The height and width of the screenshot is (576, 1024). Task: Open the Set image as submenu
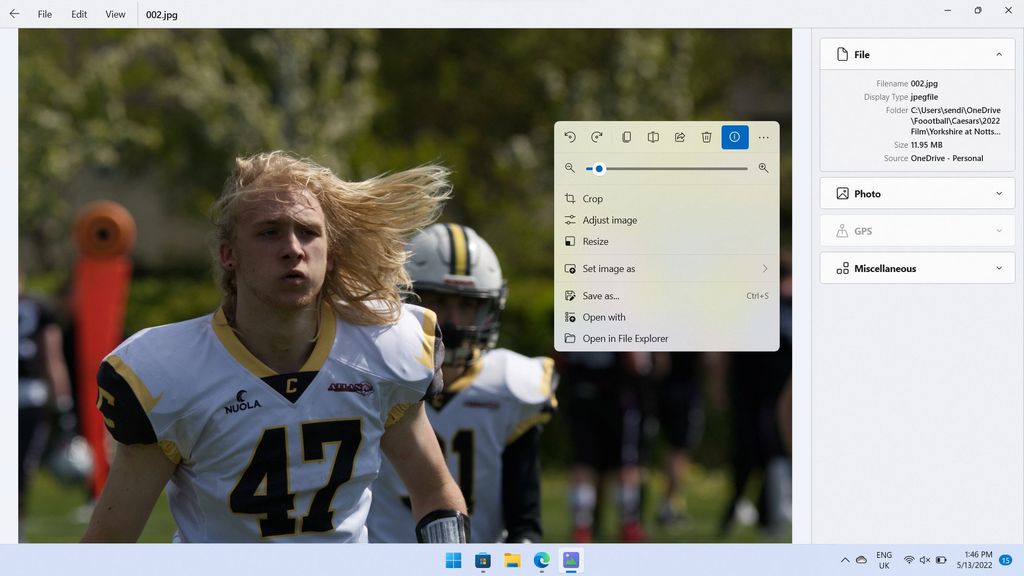click(667, 268)
